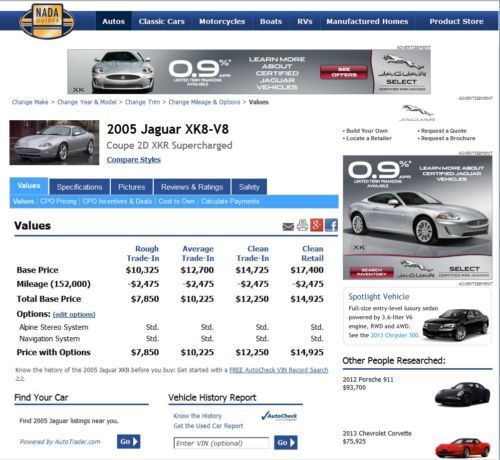Click the AutoCheck logo
Screen dimensions: 500x460
point(279,416)
